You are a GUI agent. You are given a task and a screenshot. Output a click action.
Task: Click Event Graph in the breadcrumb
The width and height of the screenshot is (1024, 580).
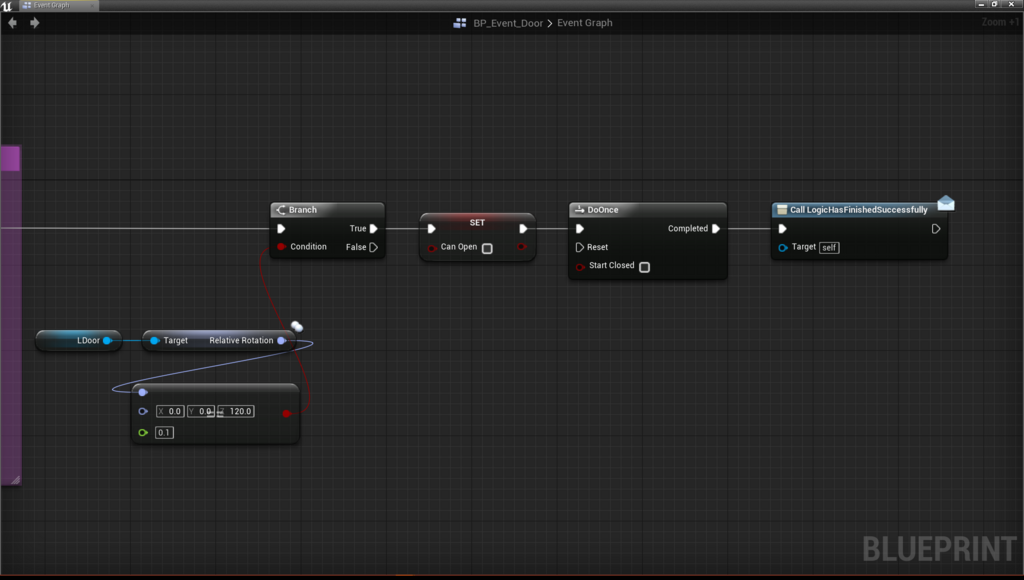click(x=584, y=23)
